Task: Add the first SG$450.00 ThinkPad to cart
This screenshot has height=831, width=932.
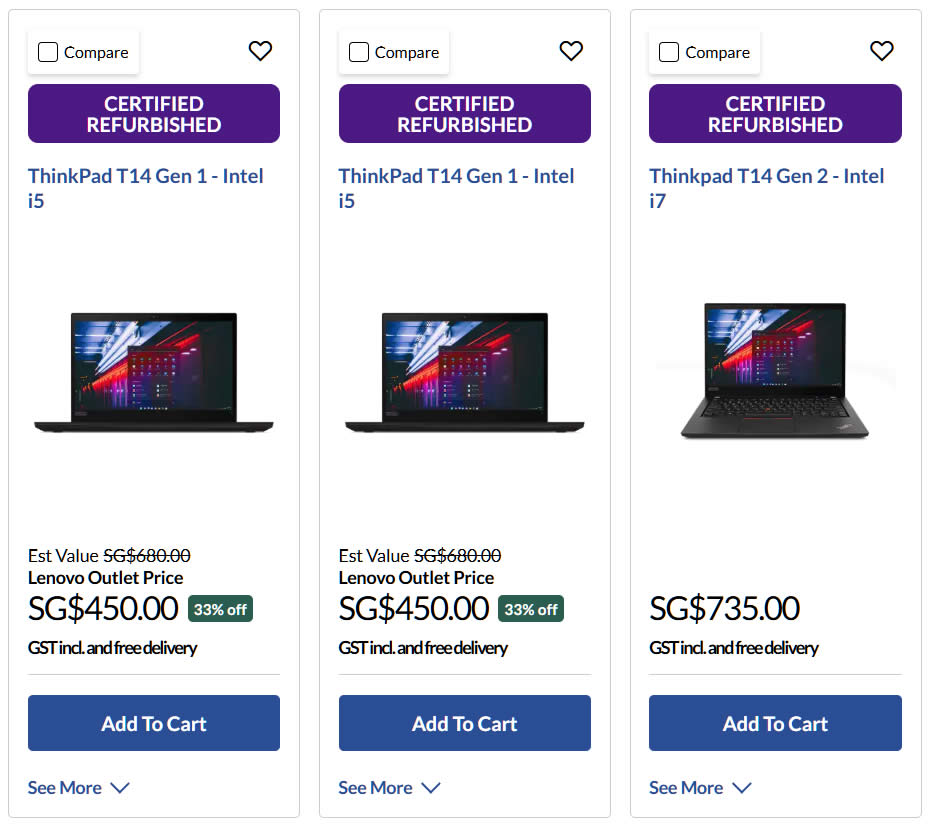Action: (x=154, y=723)
